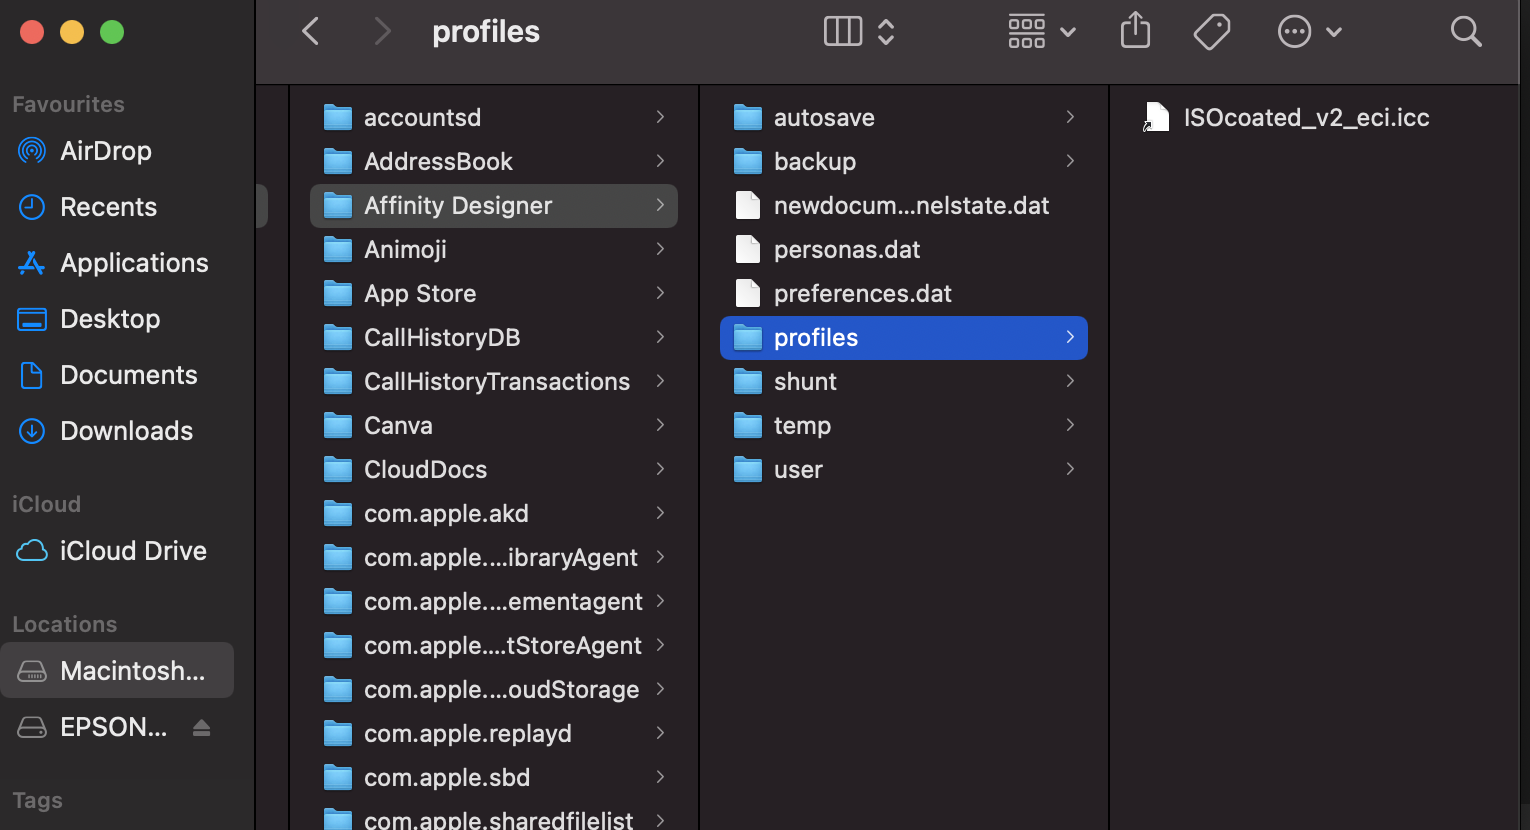Click the Tags toolbar icon
This screenshot has width=1530, height=830.
pos(1212,32)
